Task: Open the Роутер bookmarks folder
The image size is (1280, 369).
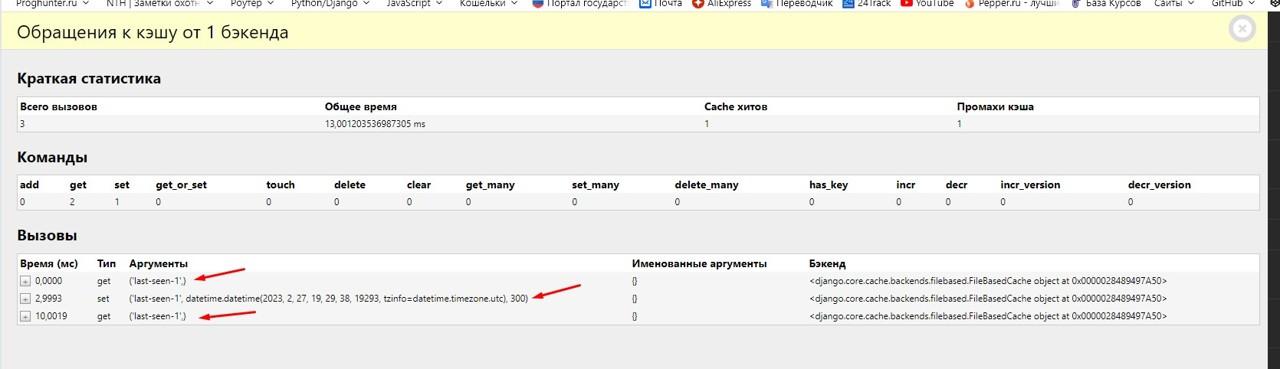Action: 251,4
